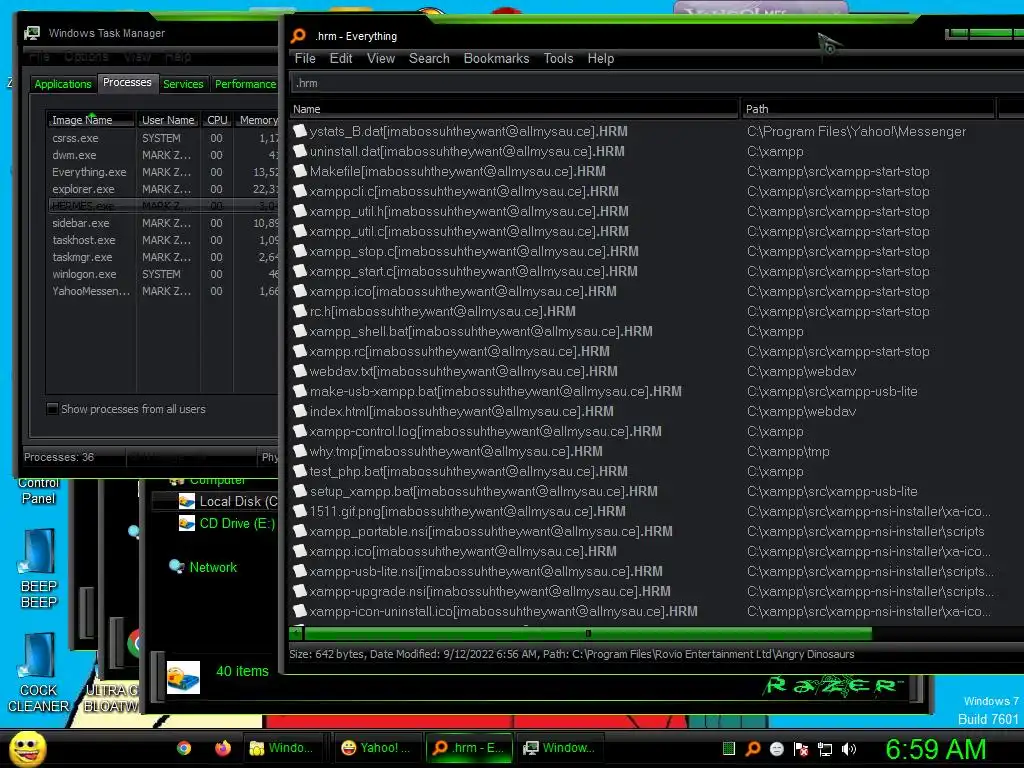Click the file icon of why.tmp
Viewport: 1024px width, 768px height.
click(x=300, y=451)
